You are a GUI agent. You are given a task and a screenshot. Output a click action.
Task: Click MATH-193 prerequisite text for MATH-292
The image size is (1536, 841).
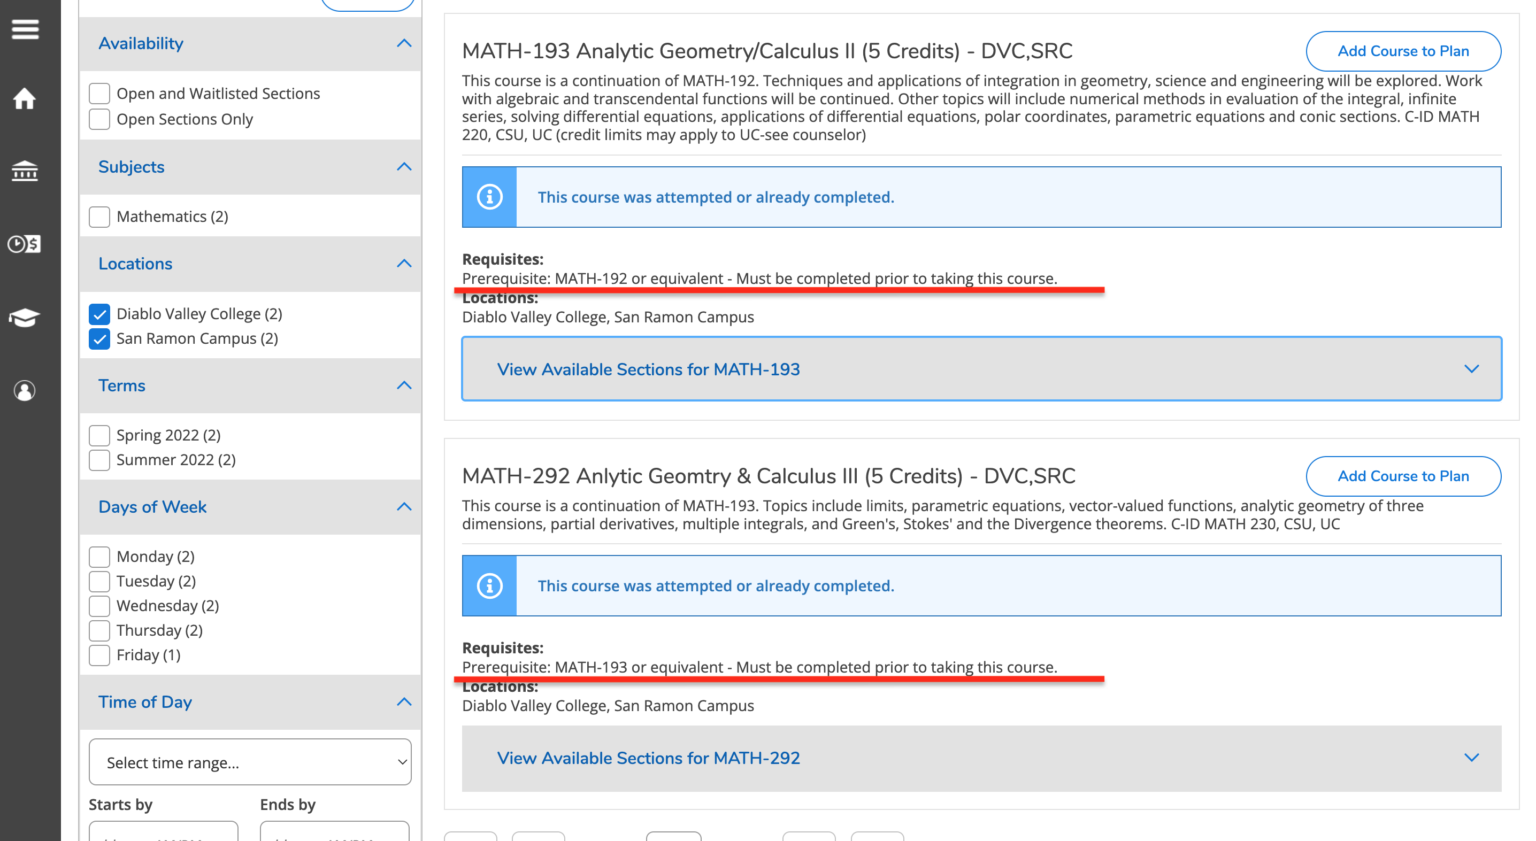click(x=759, y=667)
